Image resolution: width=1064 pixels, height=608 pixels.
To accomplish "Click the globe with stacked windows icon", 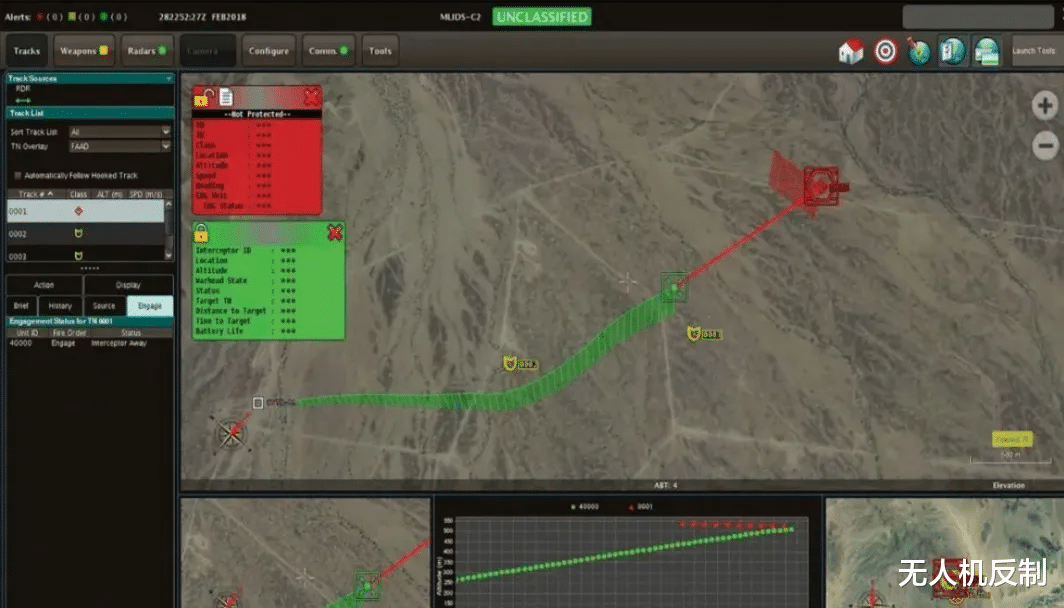I will point(986,51).
